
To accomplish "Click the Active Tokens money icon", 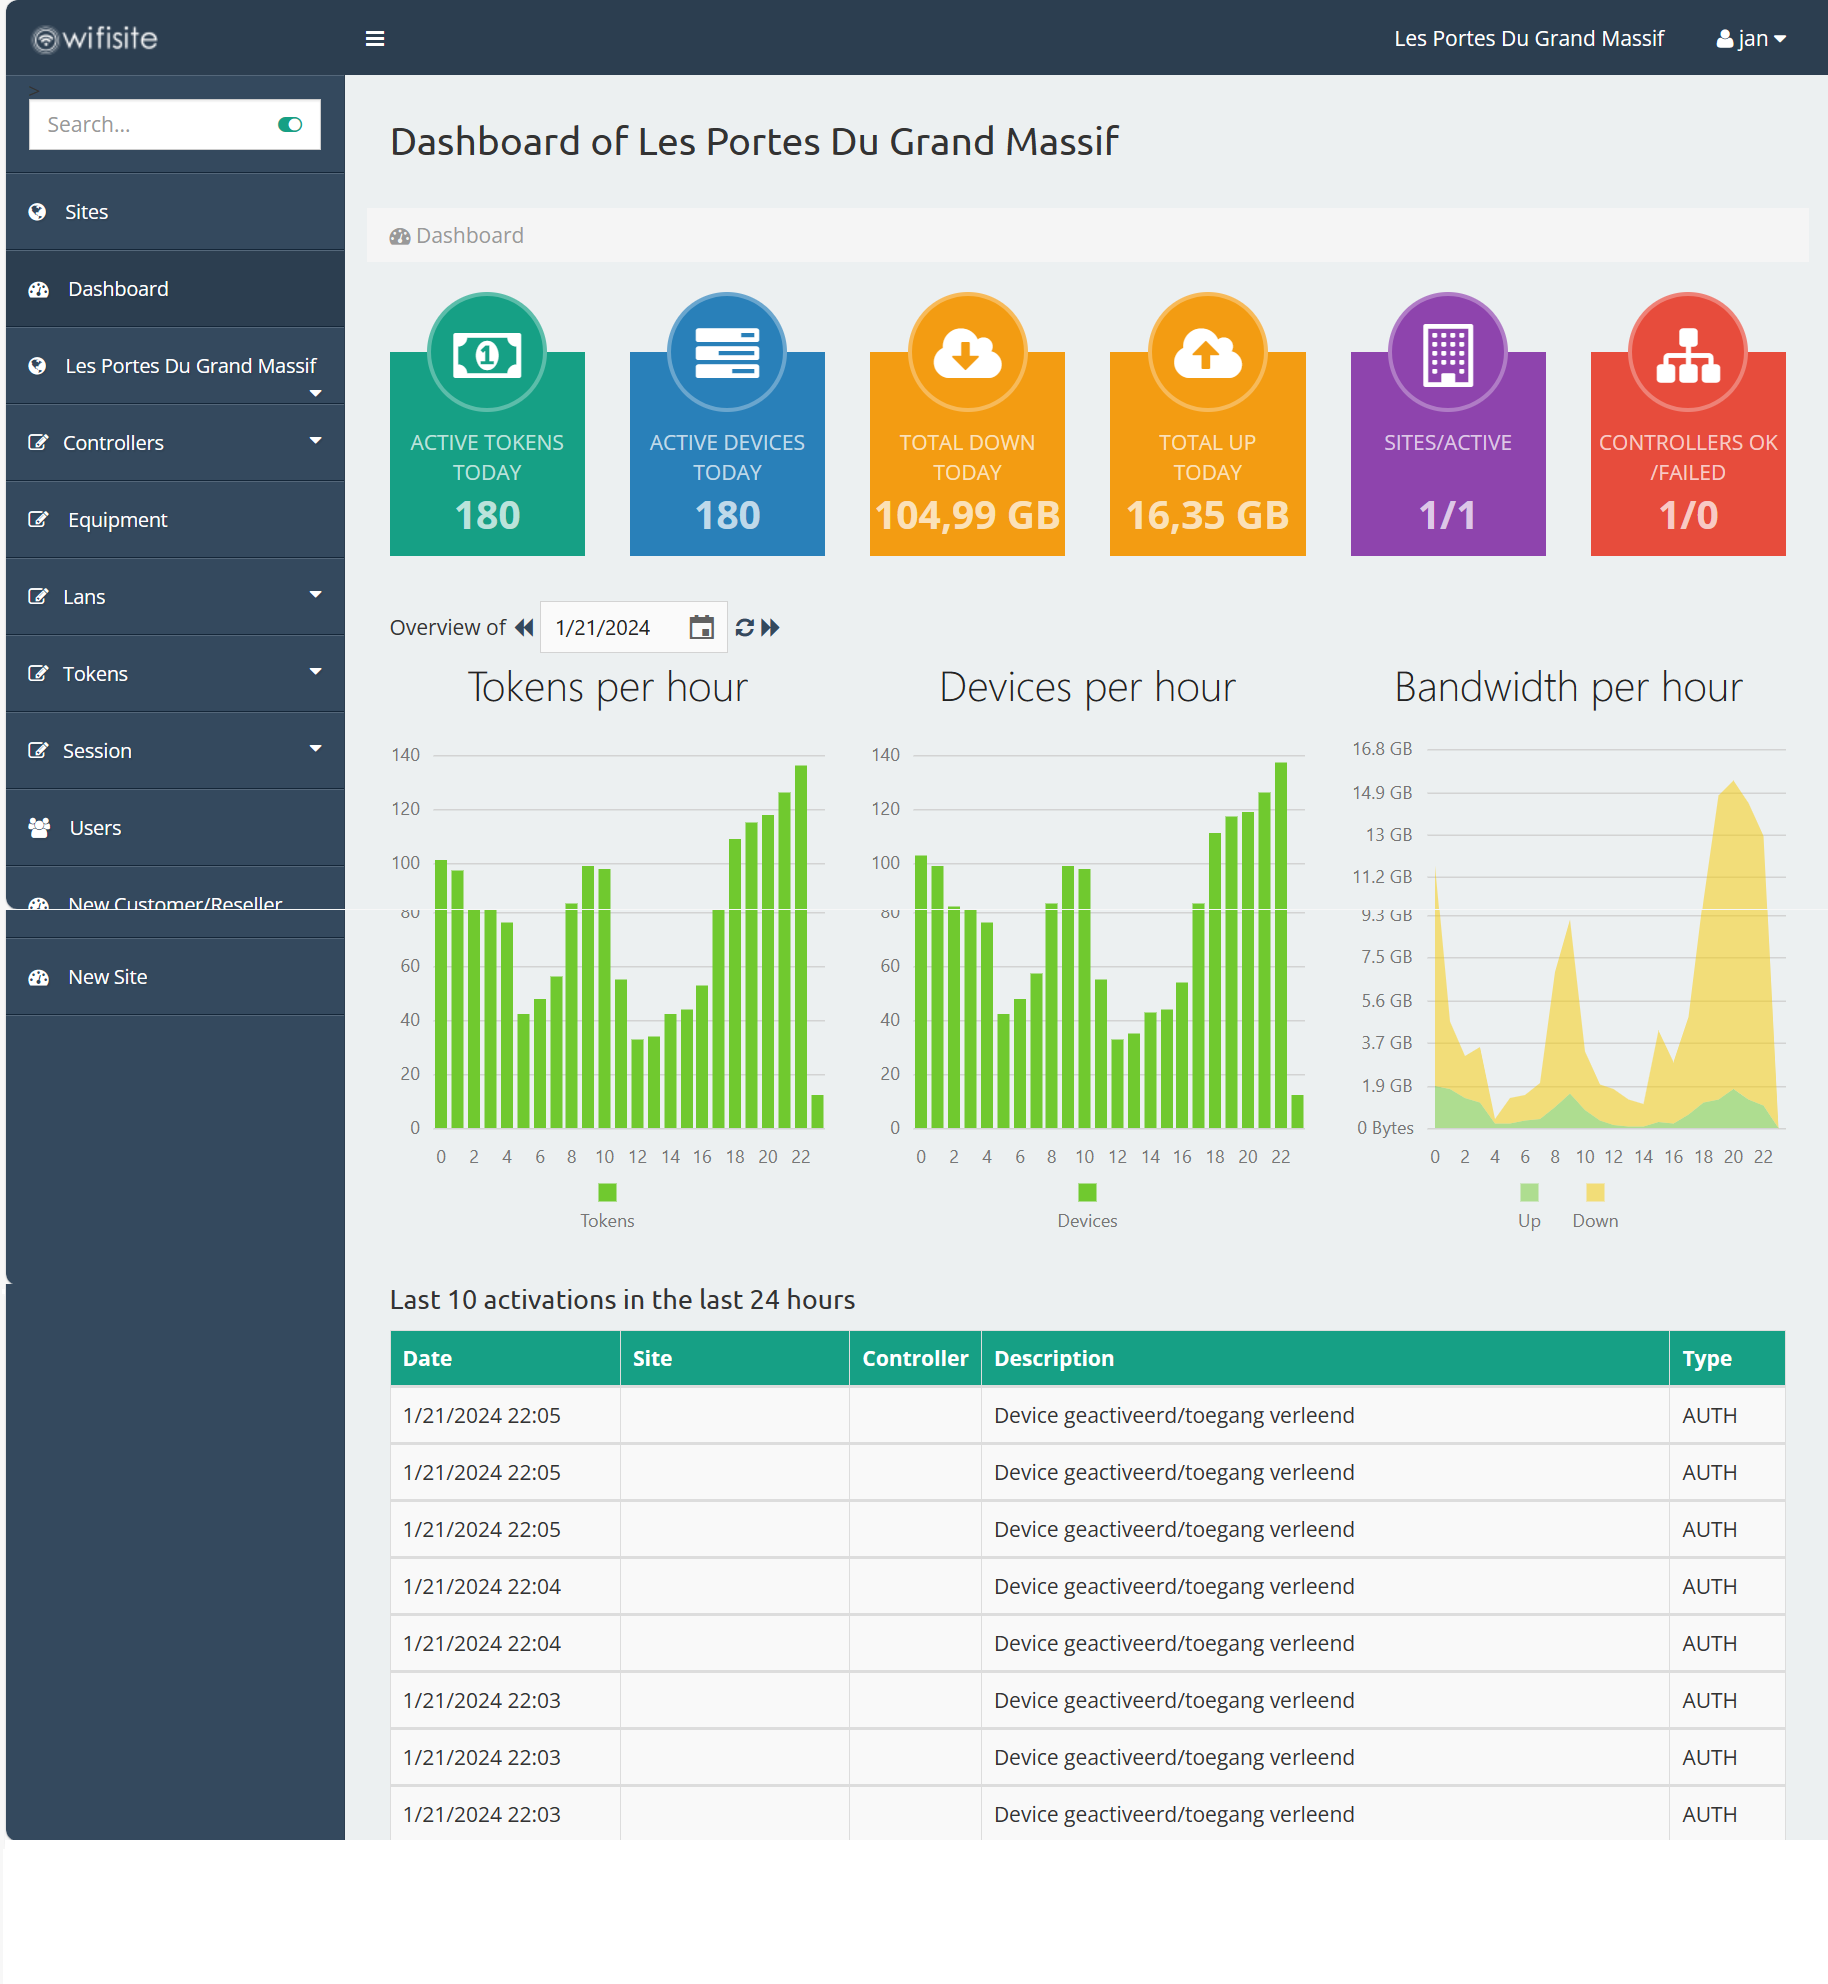I will pyautogui.click(x=487, y=354).
